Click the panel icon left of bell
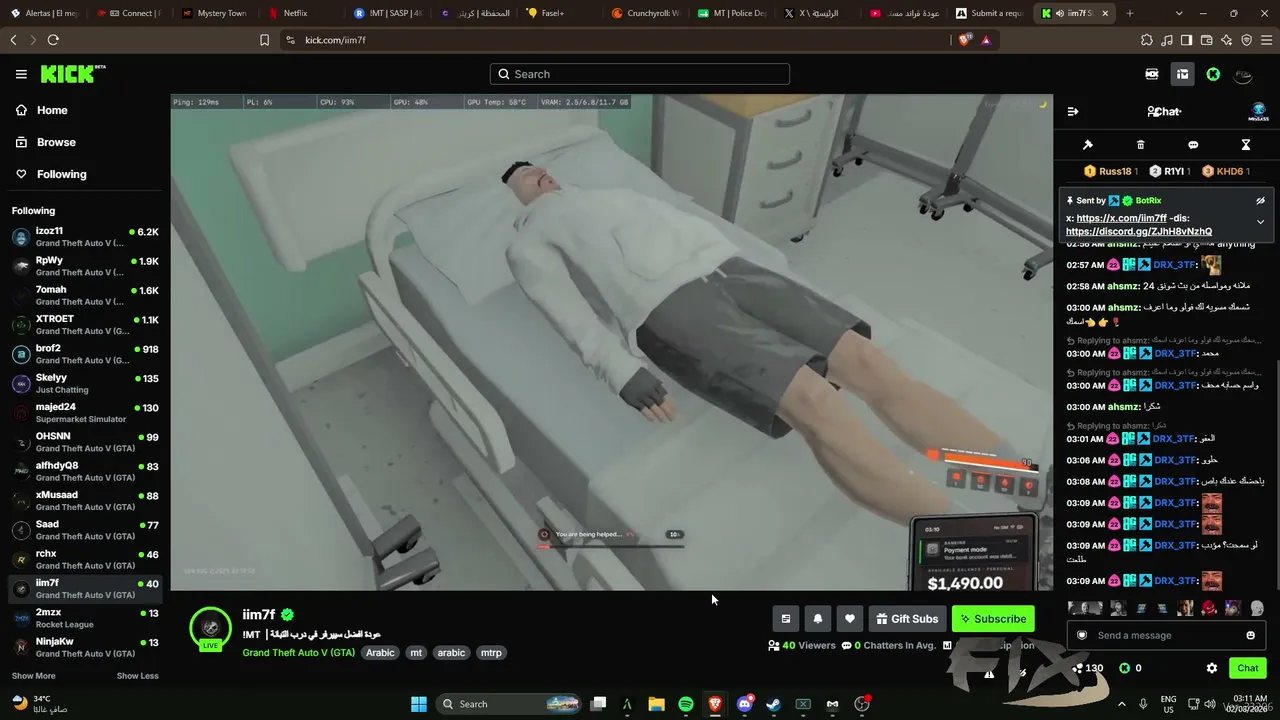1280x720 pixels. pyautogui.click(x=786, y=619)
